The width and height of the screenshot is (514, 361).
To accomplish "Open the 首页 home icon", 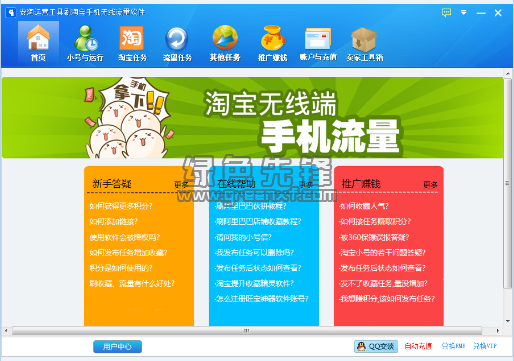I will (38, 42).
